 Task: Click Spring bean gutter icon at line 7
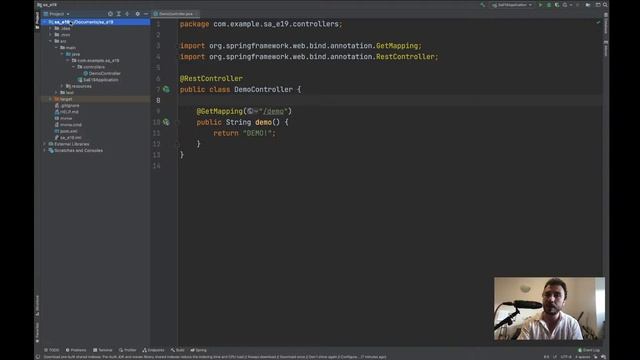166,89
